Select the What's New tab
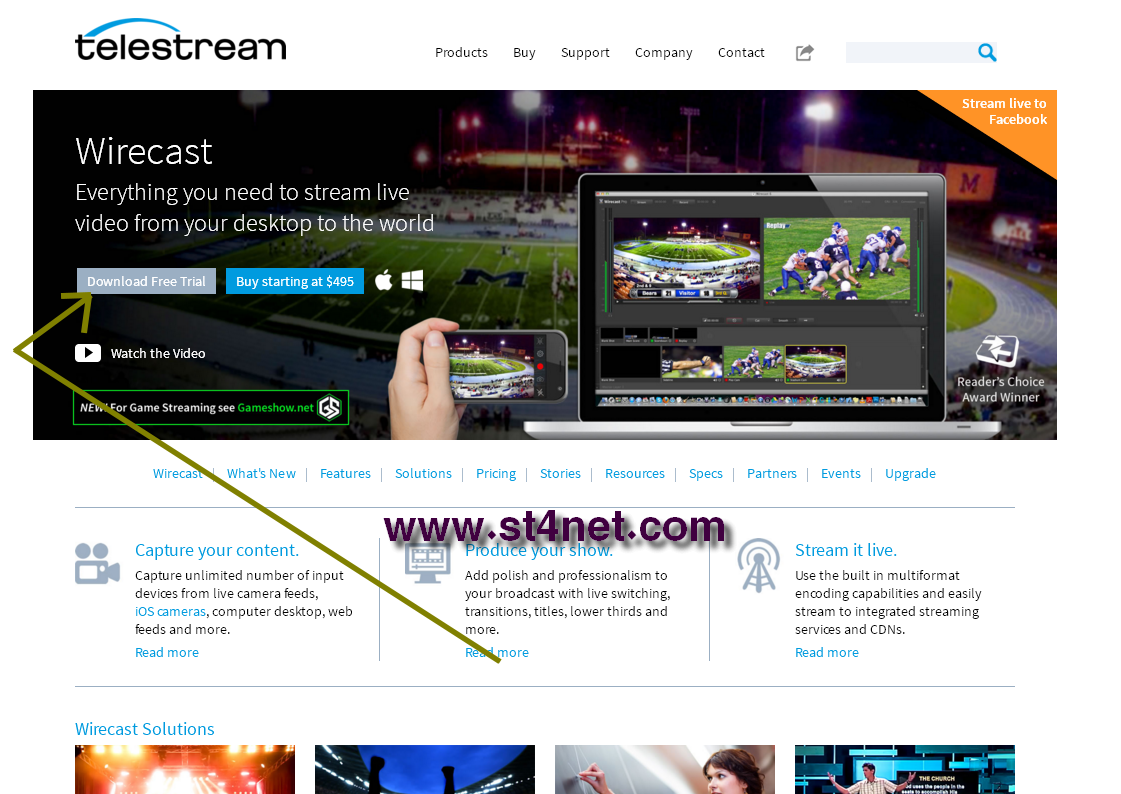Viewport: 1121px width, 794px height. pos(261,473)
